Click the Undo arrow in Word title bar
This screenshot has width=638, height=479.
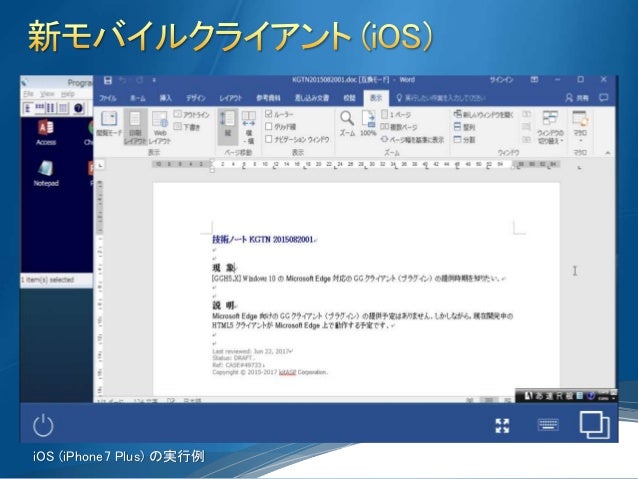pyautogui.click(x=123, y=81)
